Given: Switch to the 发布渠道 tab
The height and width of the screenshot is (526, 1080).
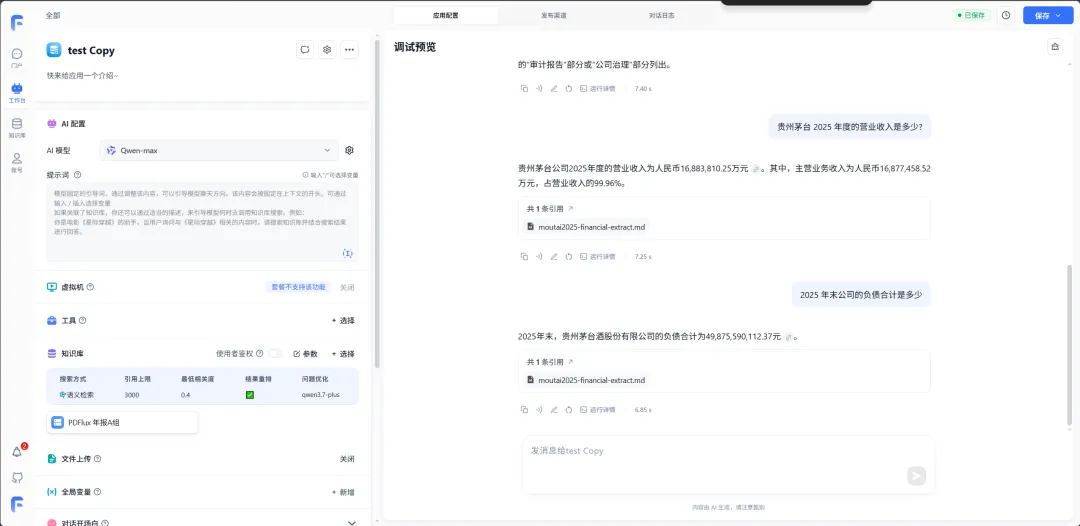Looking at the screenshot, I should click(x=554, y=15).
